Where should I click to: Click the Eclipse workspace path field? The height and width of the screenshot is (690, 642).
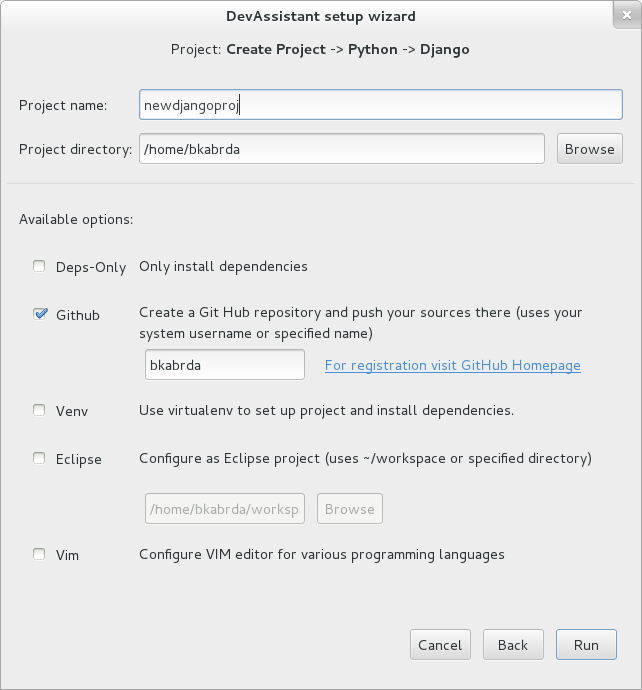point(225,509)
